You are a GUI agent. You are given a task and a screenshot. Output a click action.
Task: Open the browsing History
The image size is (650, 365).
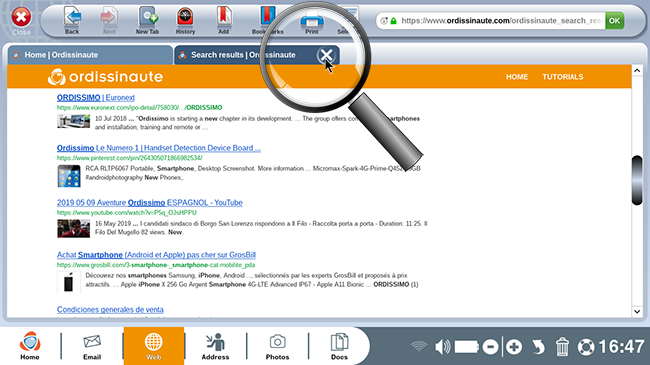click(185, 20)
